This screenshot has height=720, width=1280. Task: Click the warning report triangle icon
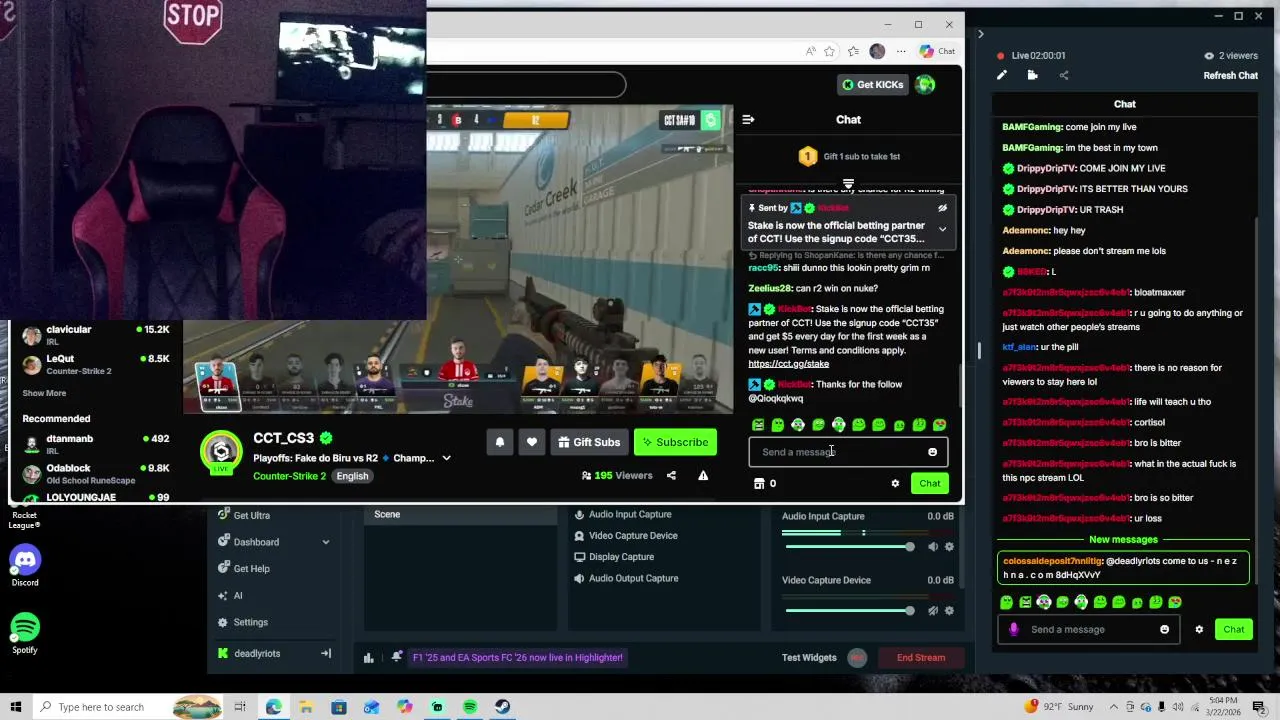pyautogui.click(x=703, y=476)
